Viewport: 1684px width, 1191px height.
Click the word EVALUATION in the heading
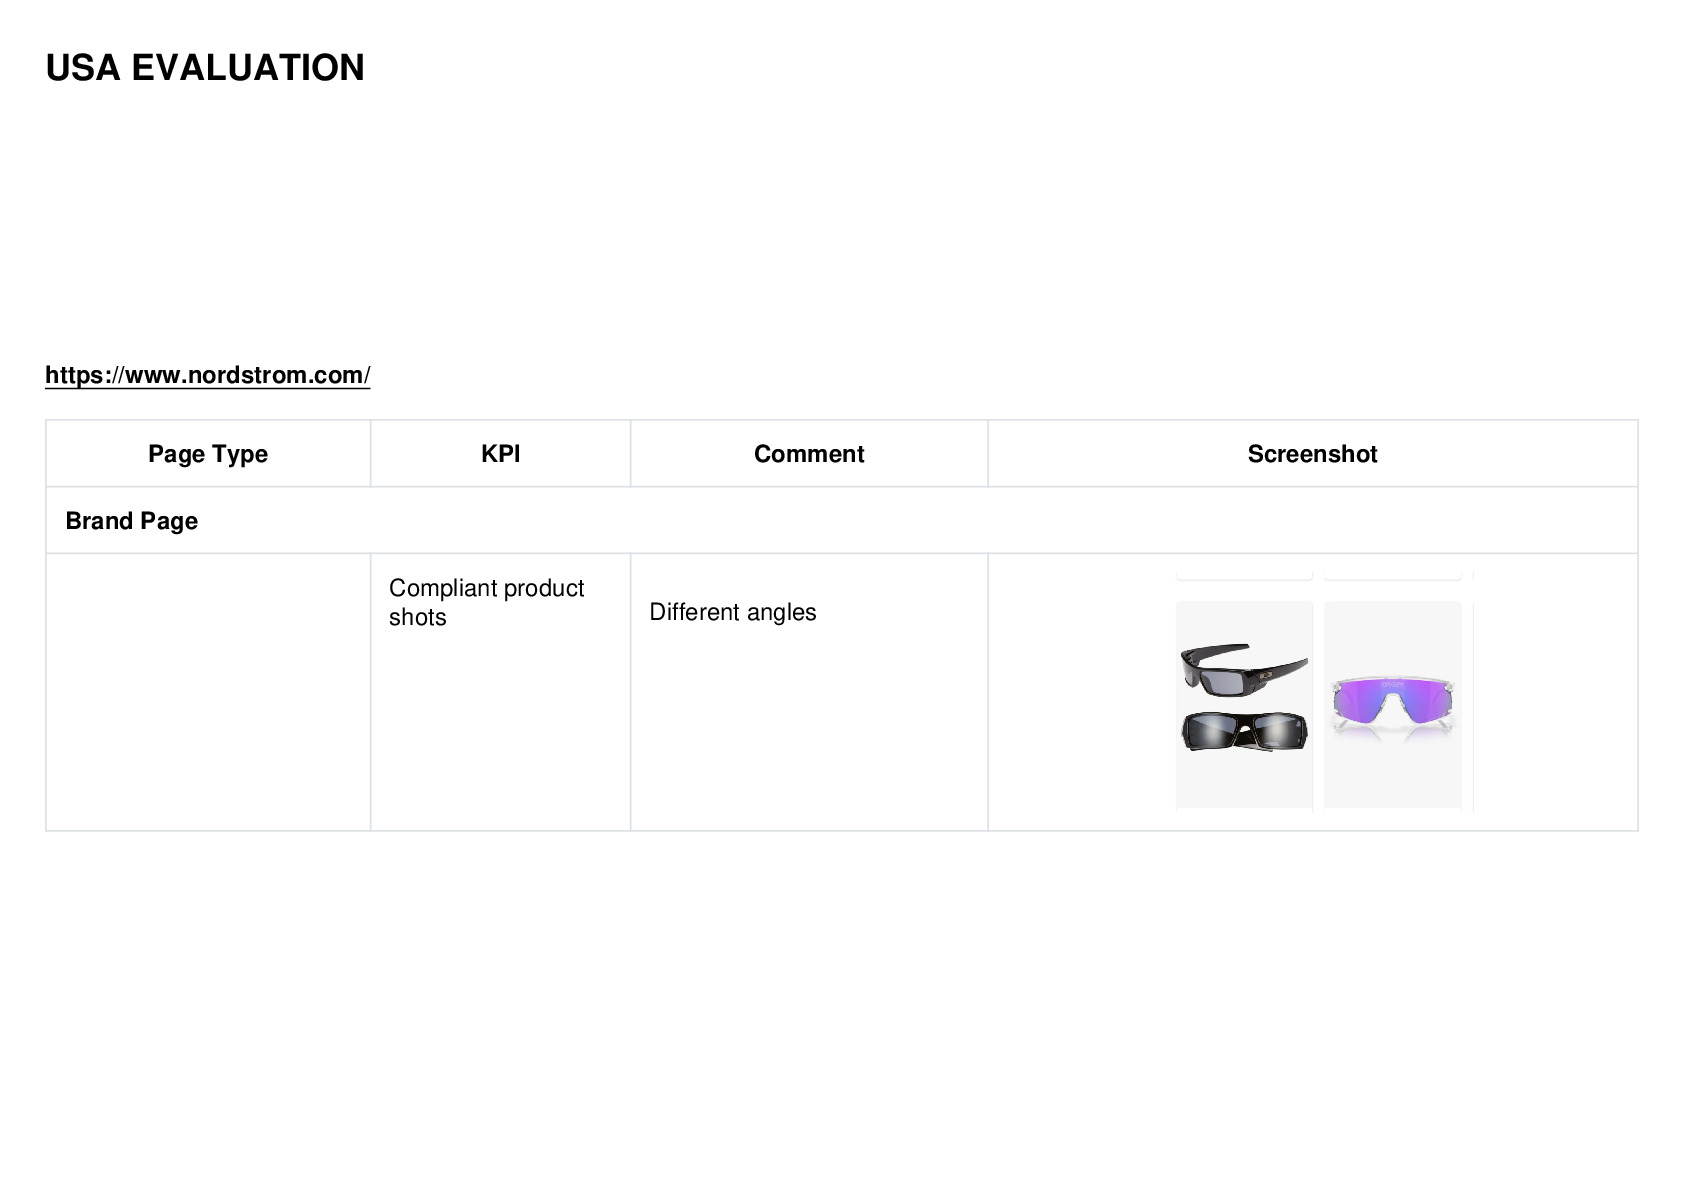[x=248, y=68]
